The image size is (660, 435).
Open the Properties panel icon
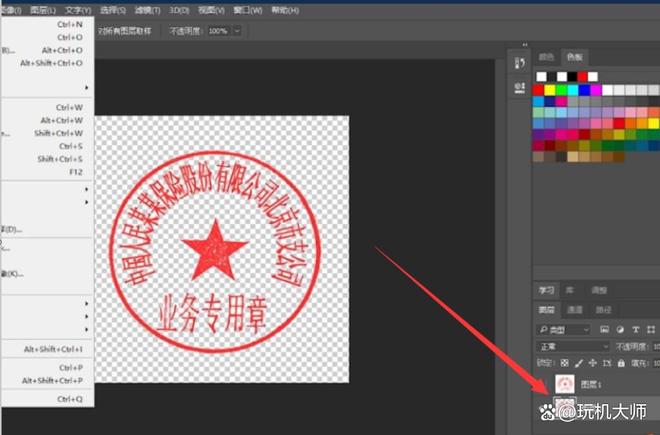[x=519, y=88]
